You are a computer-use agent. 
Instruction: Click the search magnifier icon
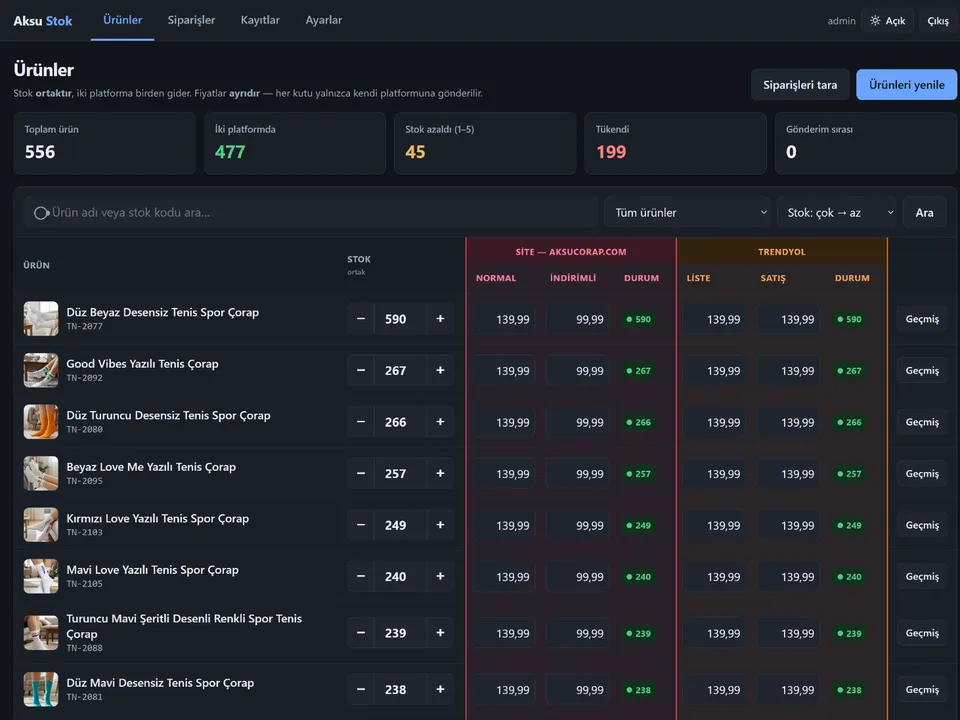point(41,213)
